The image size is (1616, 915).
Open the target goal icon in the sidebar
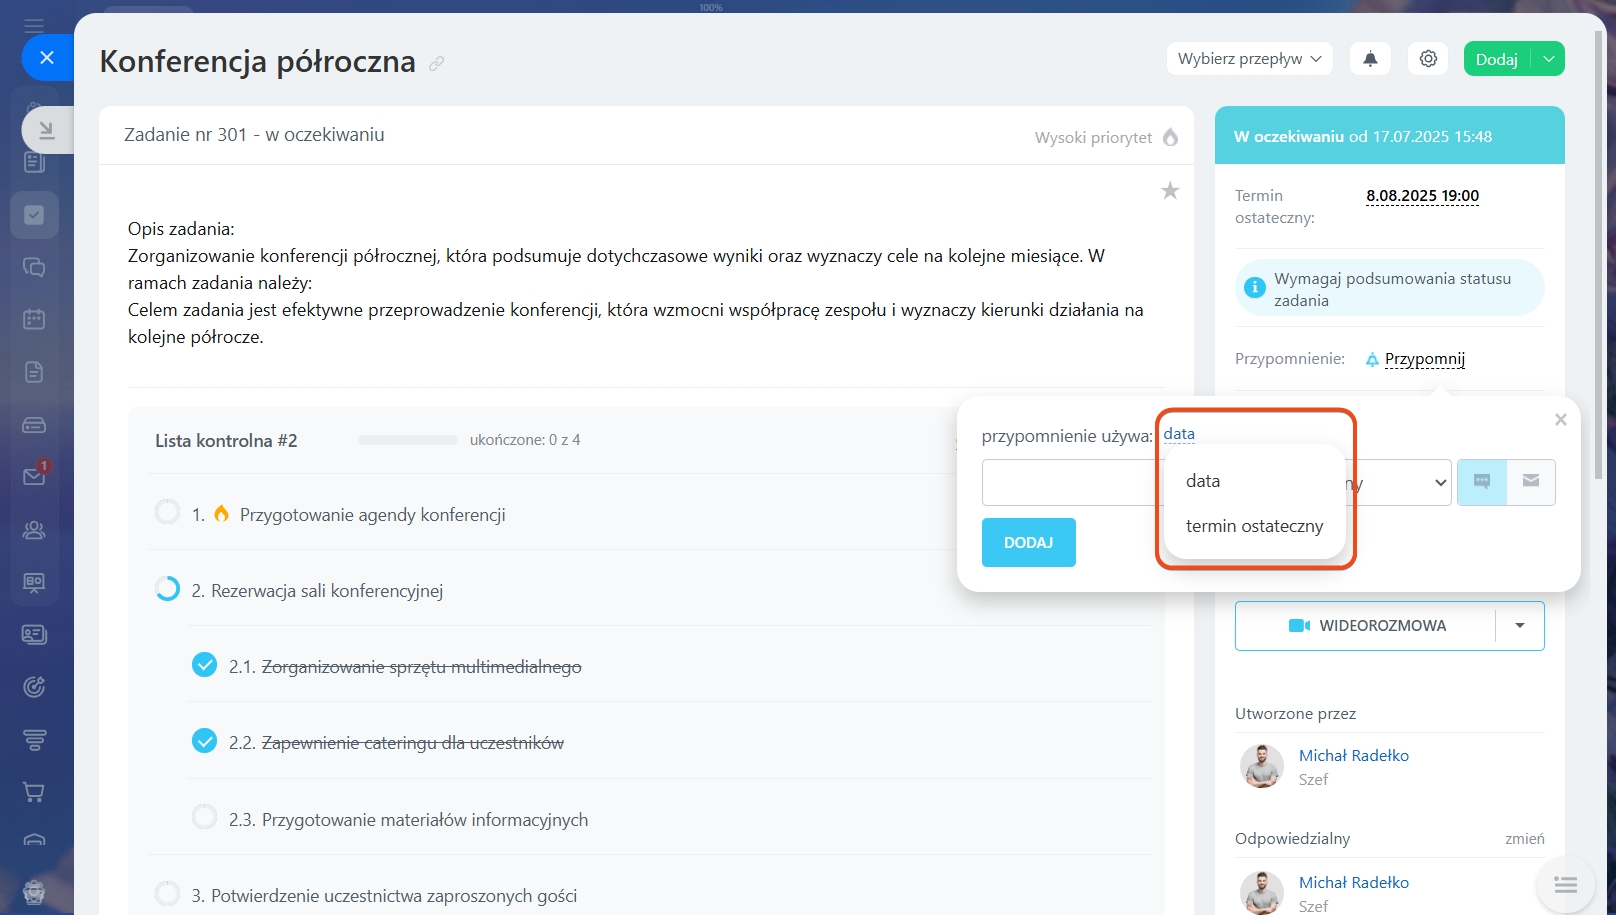pyautogui.click(x=34, y=687)
